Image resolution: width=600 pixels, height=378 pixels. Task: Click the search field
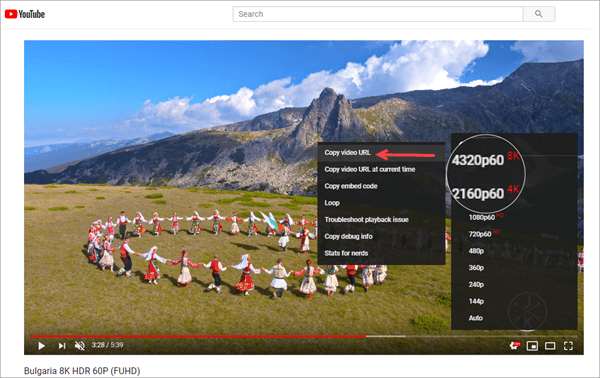(378, 14)
